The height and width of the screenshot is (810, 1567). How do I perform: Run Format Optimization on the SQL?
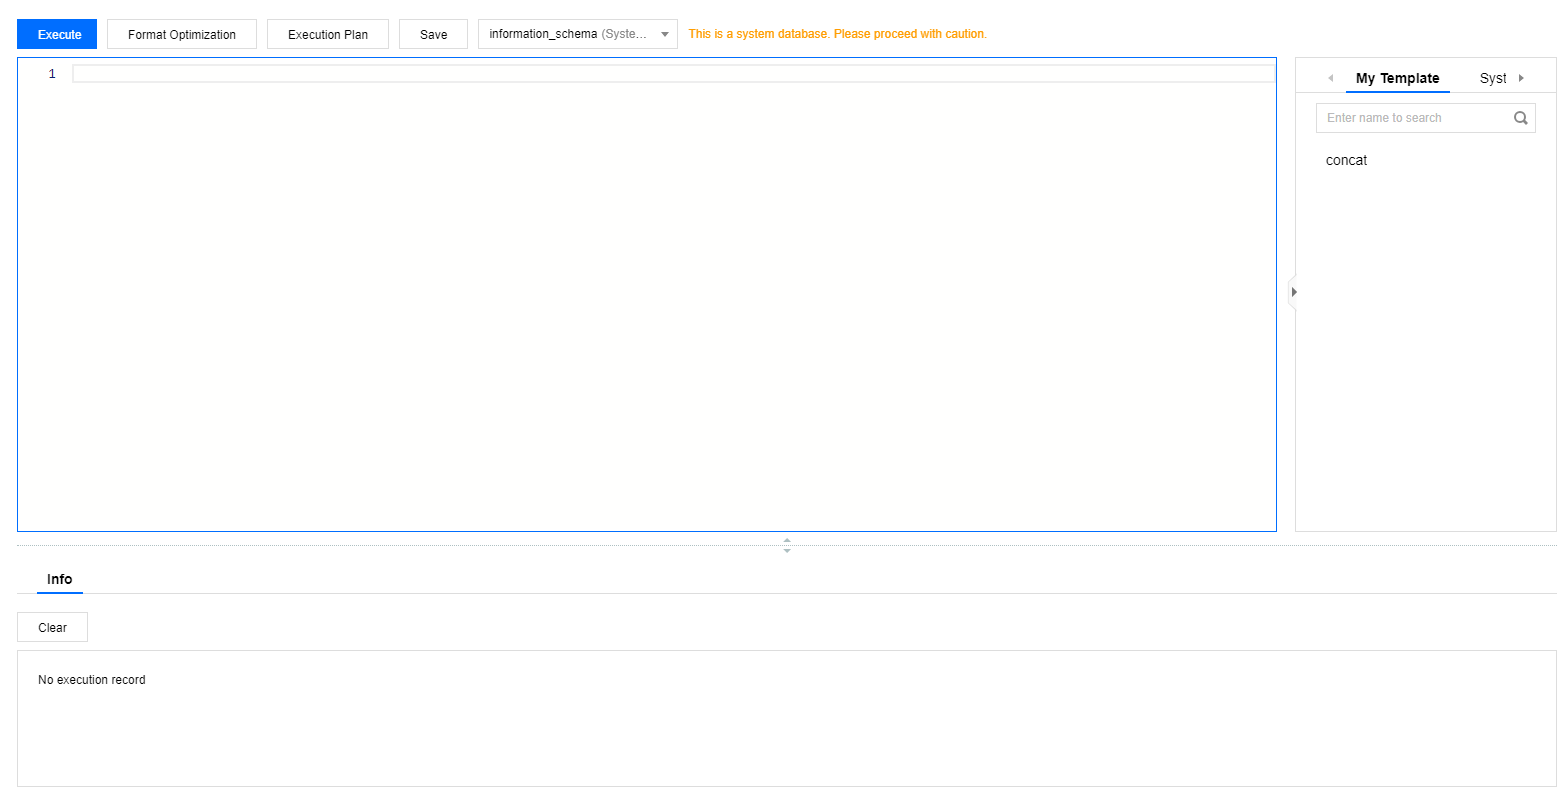[182, 34]
